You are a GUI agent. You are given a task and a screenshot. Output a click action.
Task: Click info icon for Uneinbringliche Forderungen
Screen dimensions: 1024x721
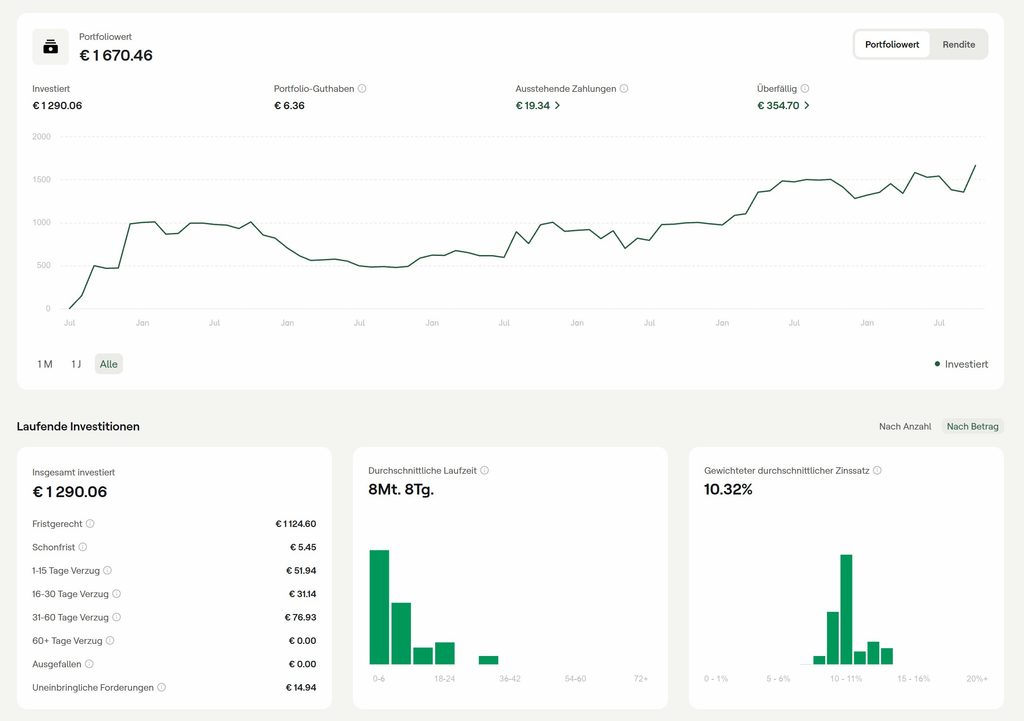click(161, 688)
